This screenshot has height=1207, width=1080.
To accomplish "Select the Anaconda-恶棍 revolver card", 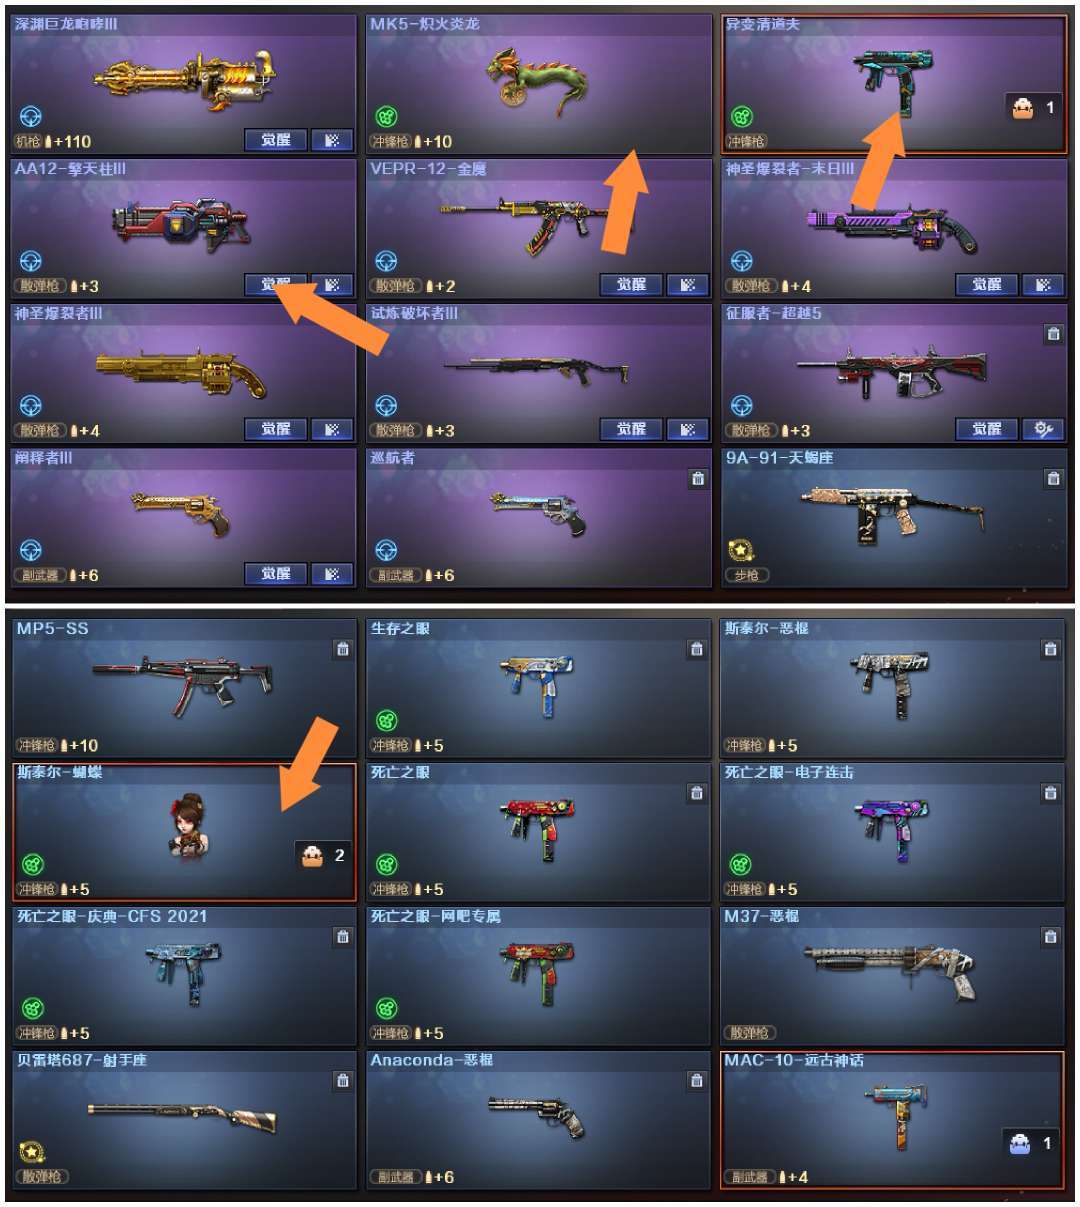I will (539, 1119).
